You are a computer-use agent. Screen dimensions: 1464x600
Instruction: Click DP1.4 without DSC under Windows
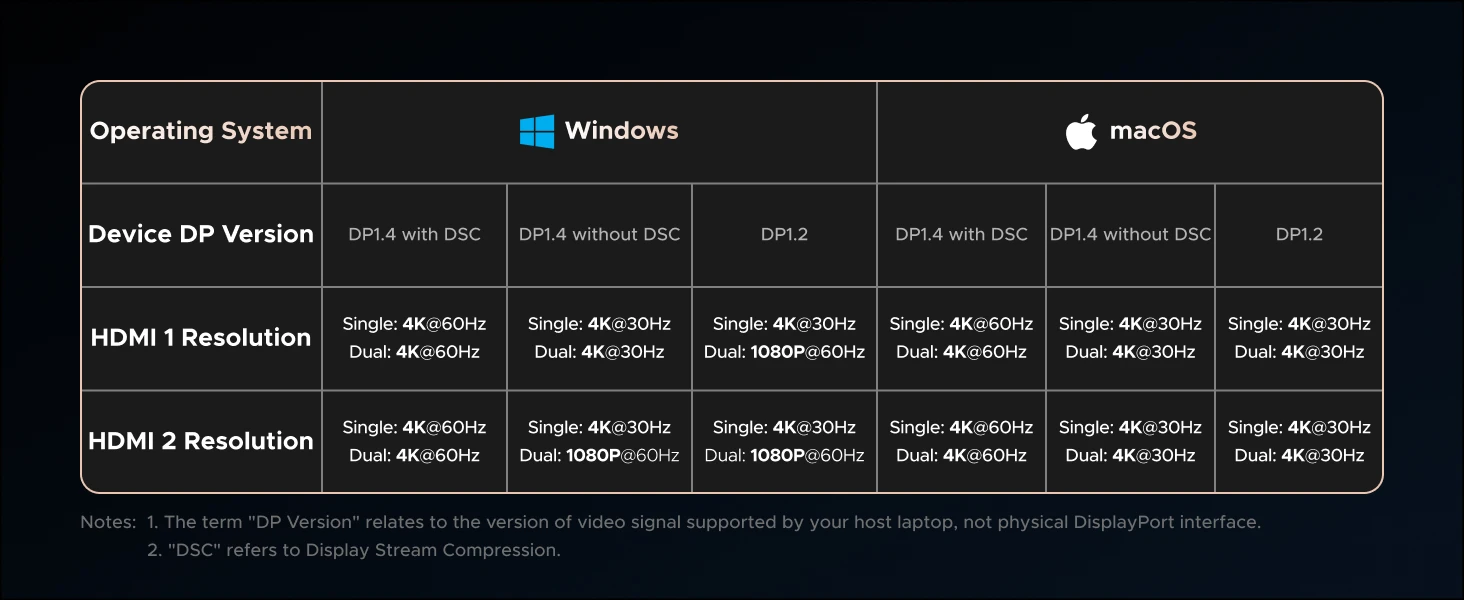coord(599,234)
